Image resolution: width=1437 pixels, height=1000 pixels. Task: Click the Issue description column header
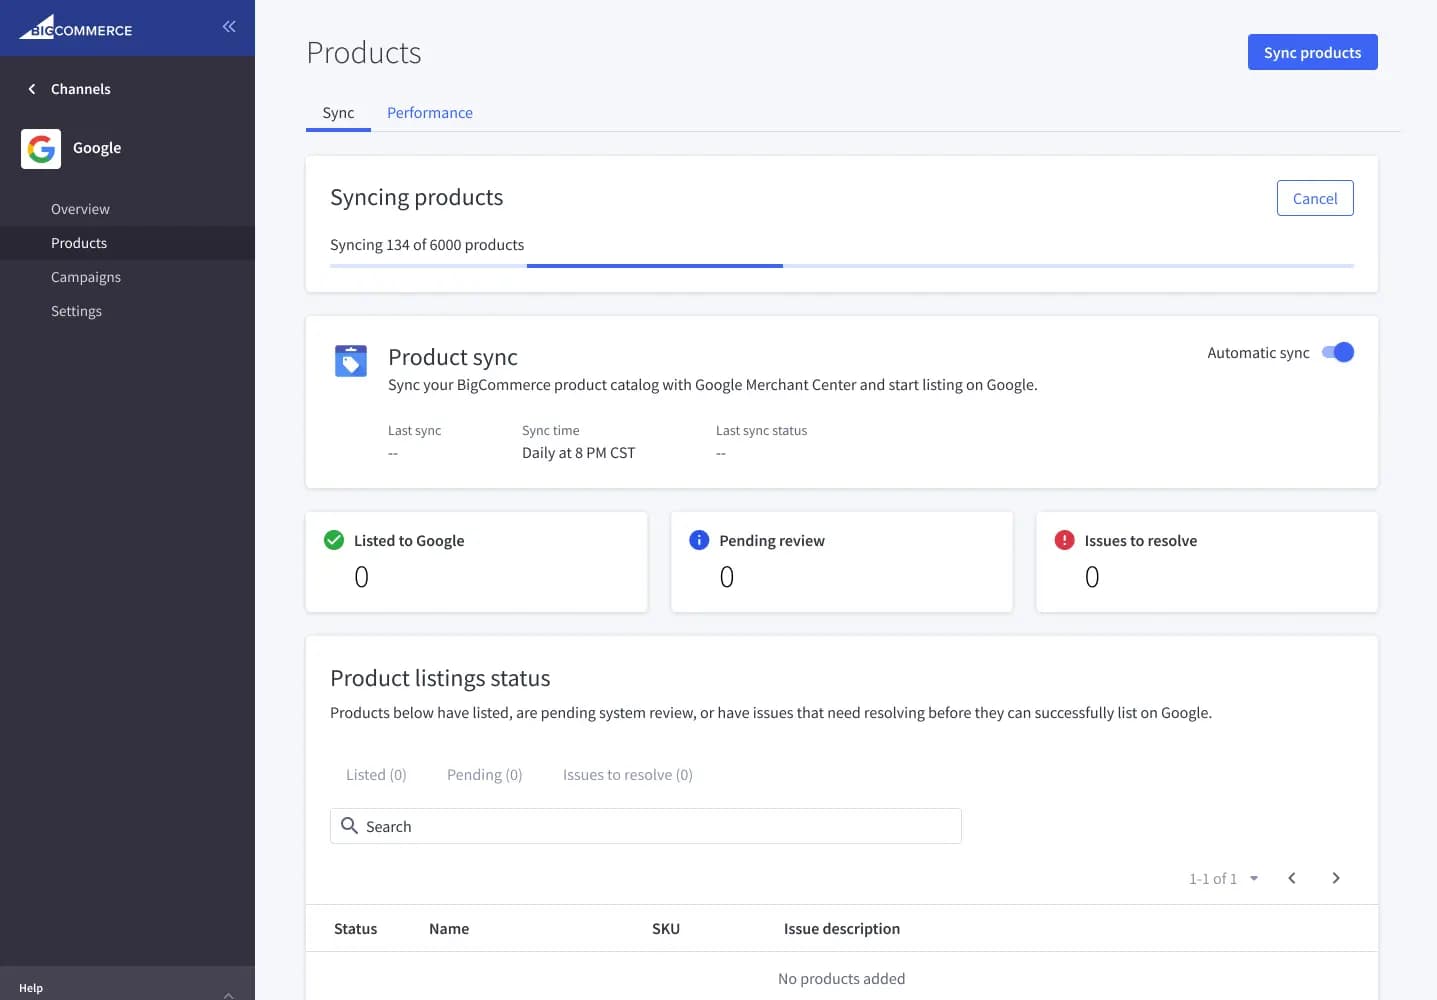tap(842, 929)
